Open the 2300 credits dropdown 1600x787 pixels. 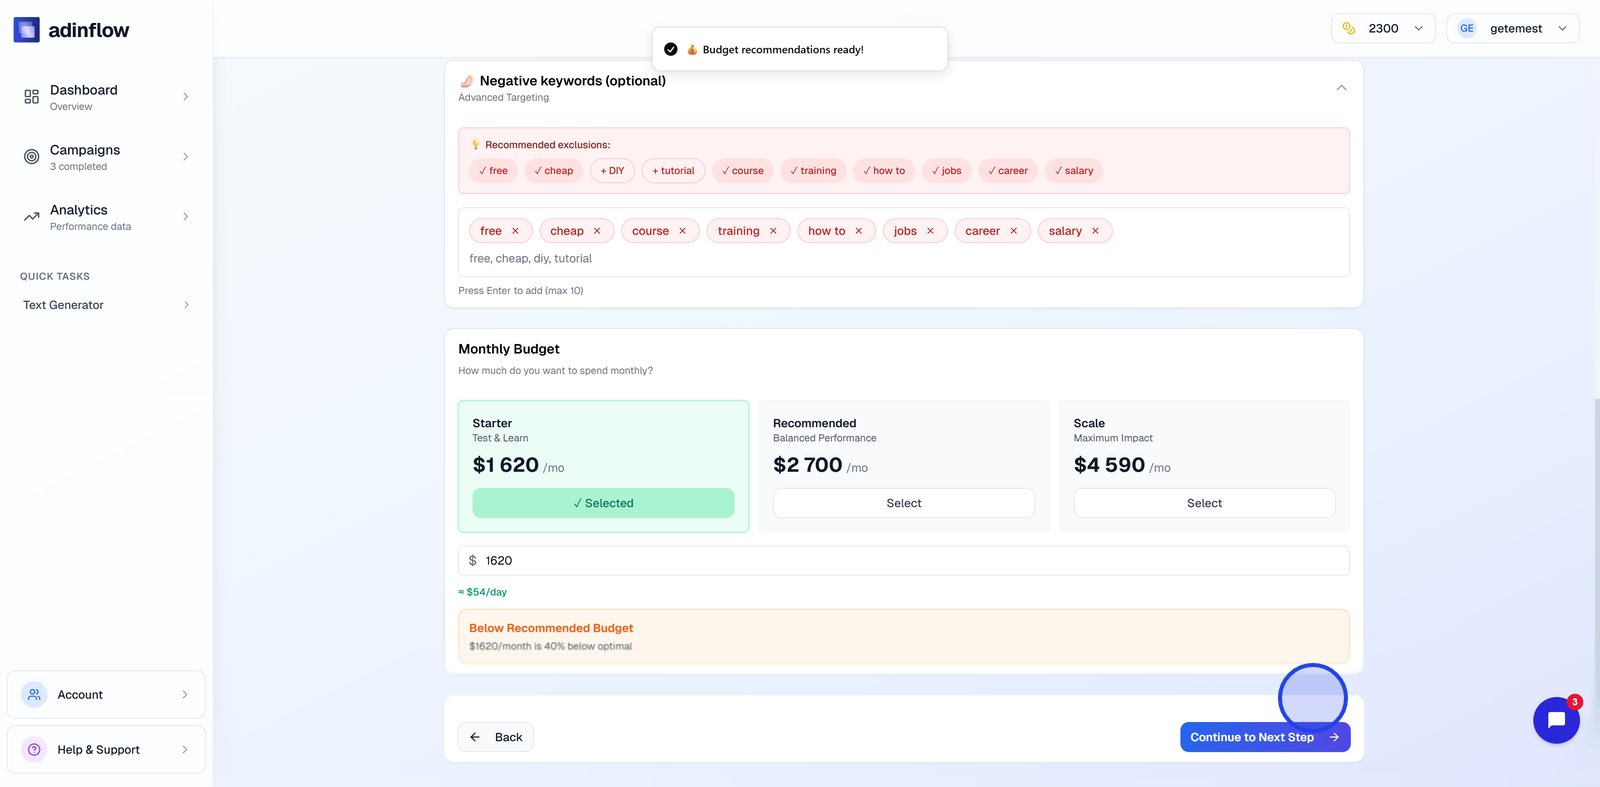pos(1383,29)
